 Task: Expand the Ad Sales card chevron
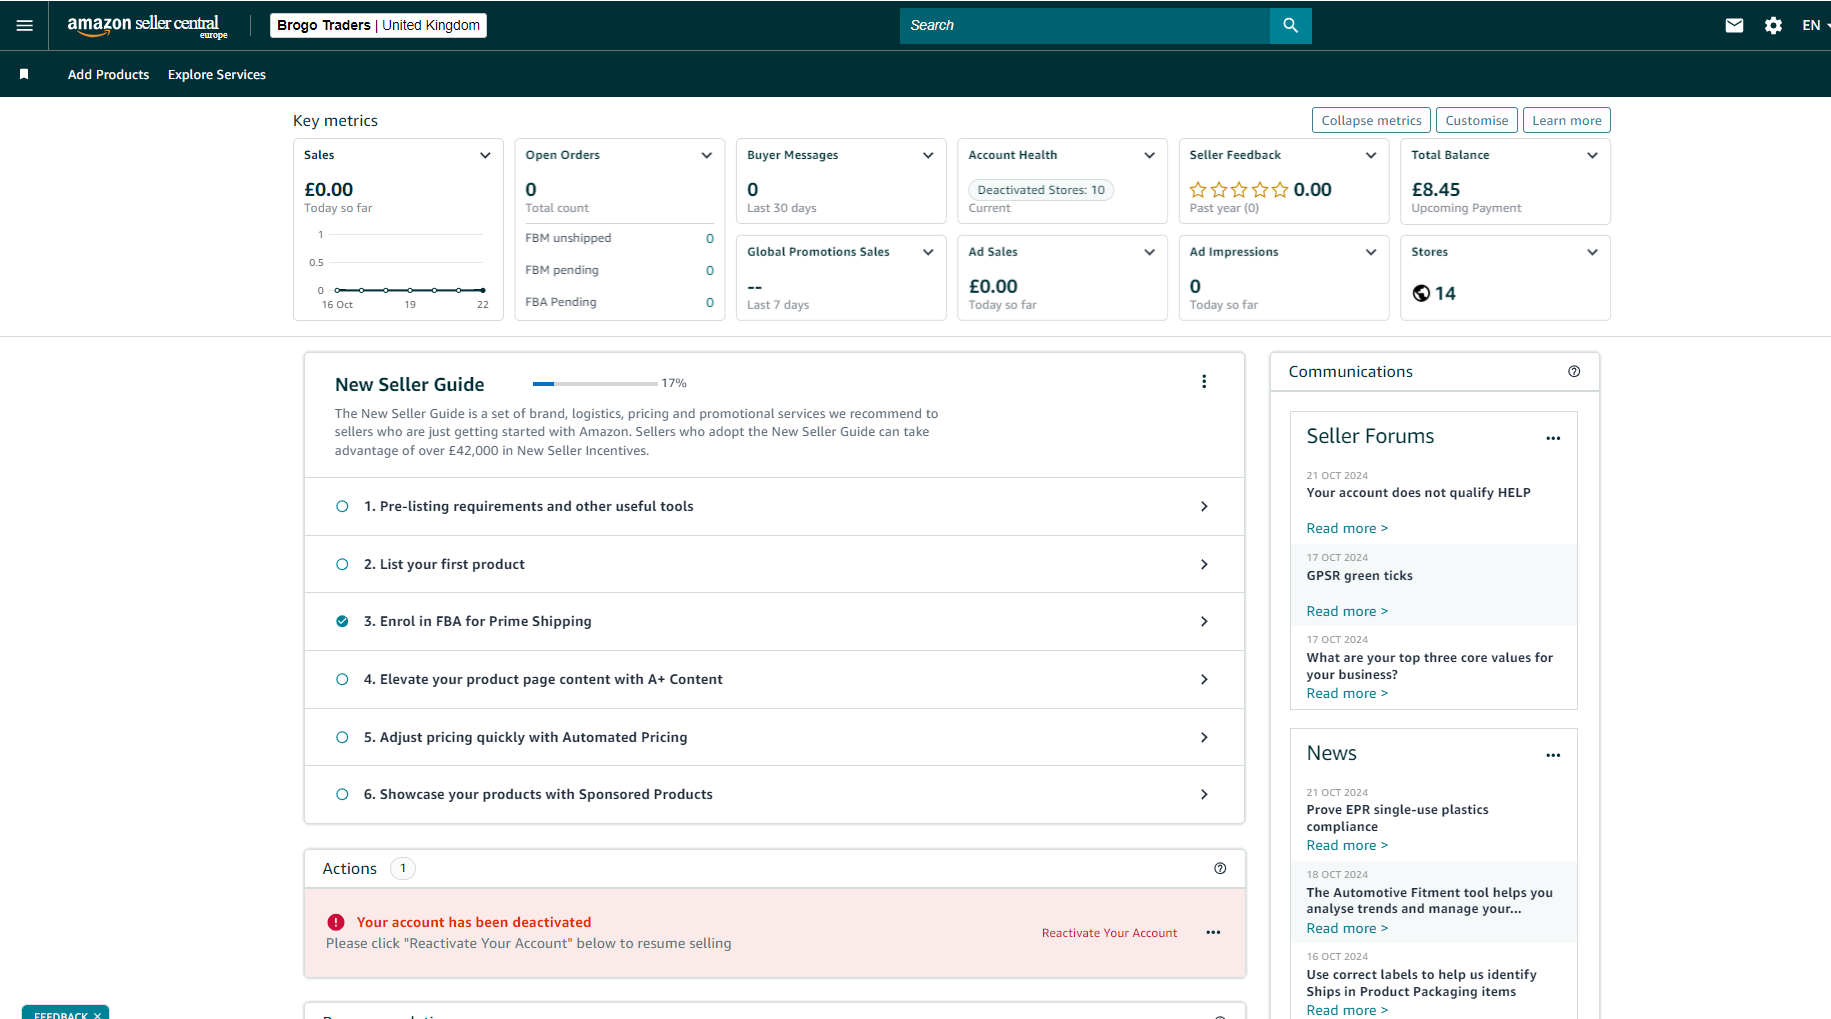point(1150,252)
